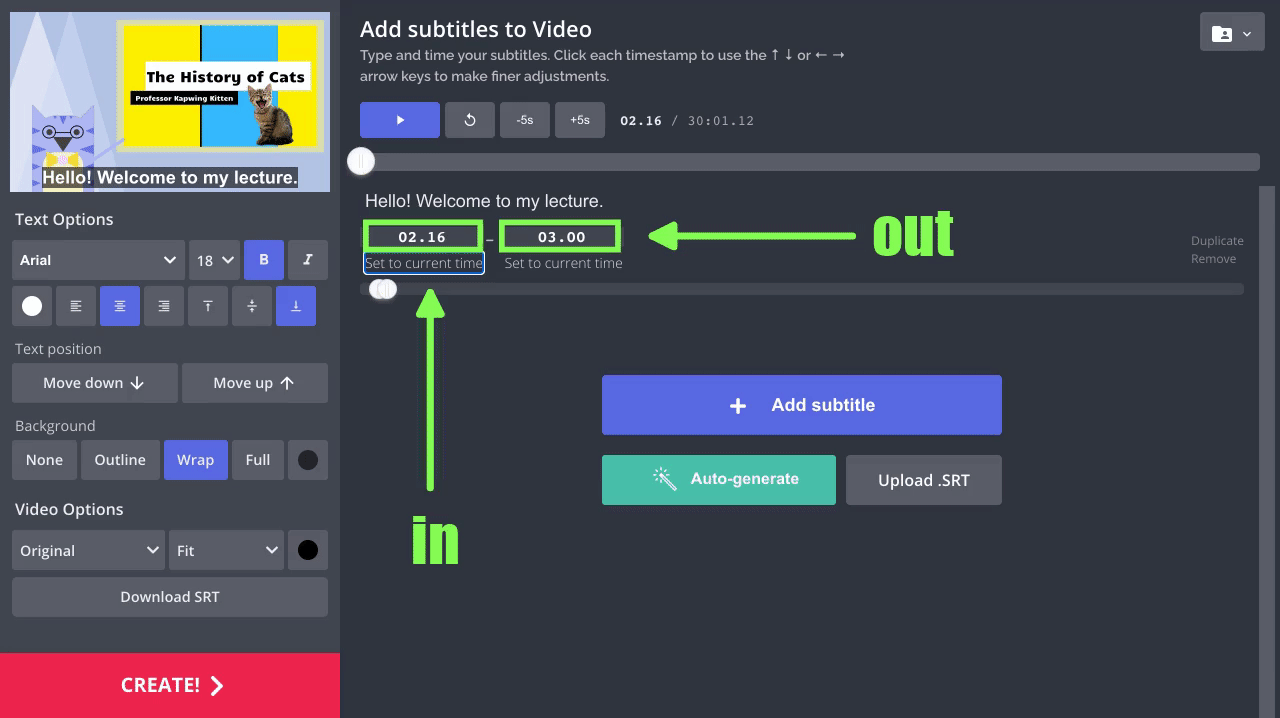Open the font size 18 dropdown

coord(214,260)
